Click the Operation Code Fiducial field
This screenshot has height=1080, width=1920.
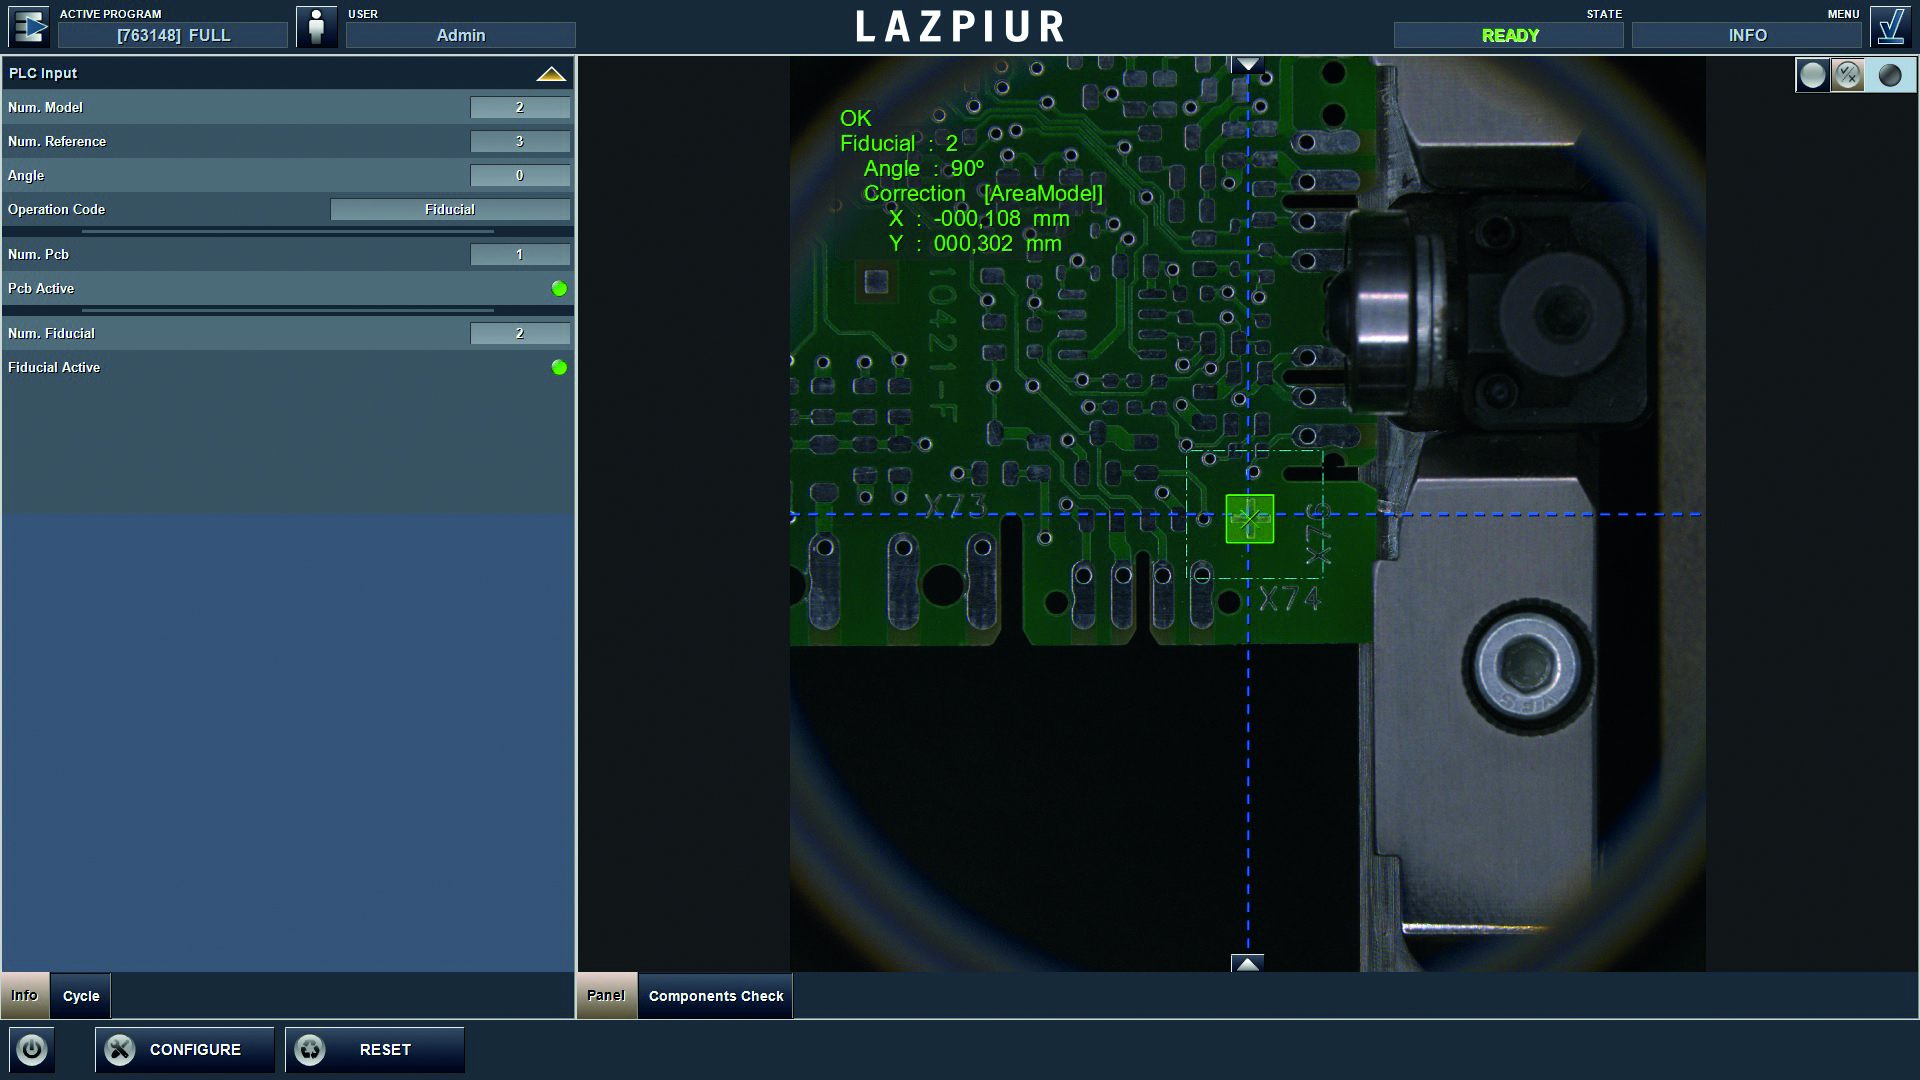tap(450, 209)
